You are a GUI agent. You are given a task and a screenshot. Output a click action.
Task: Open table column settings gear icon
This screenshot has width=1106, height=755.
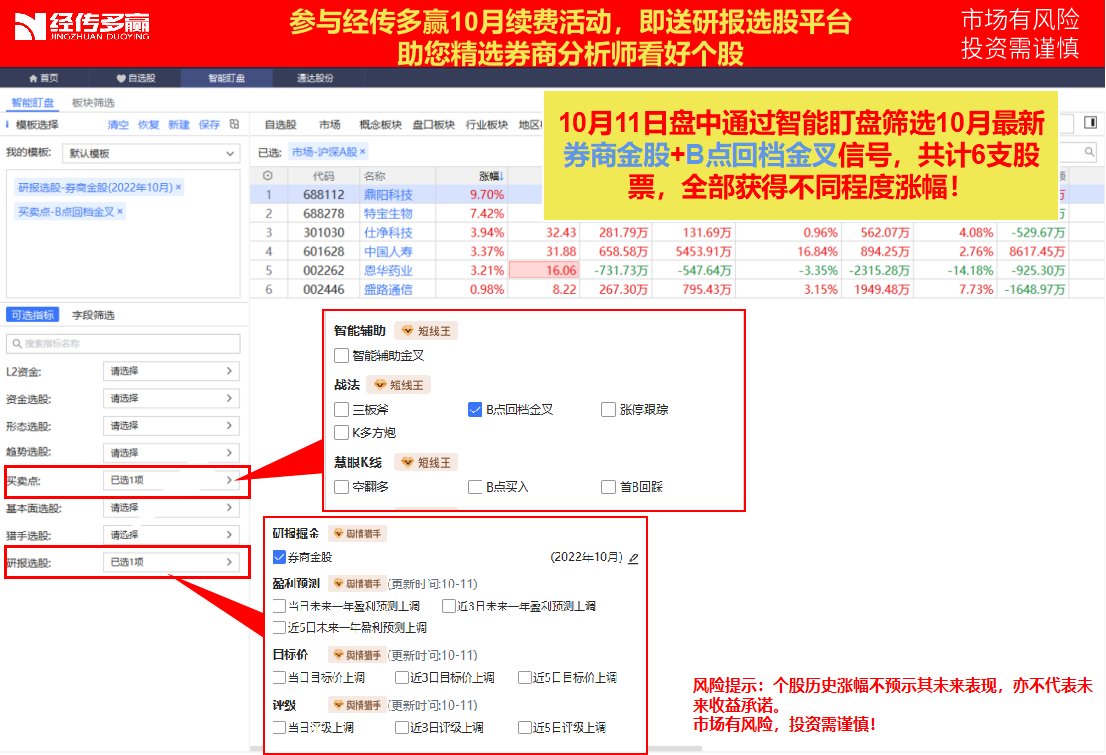coord(267,176)
